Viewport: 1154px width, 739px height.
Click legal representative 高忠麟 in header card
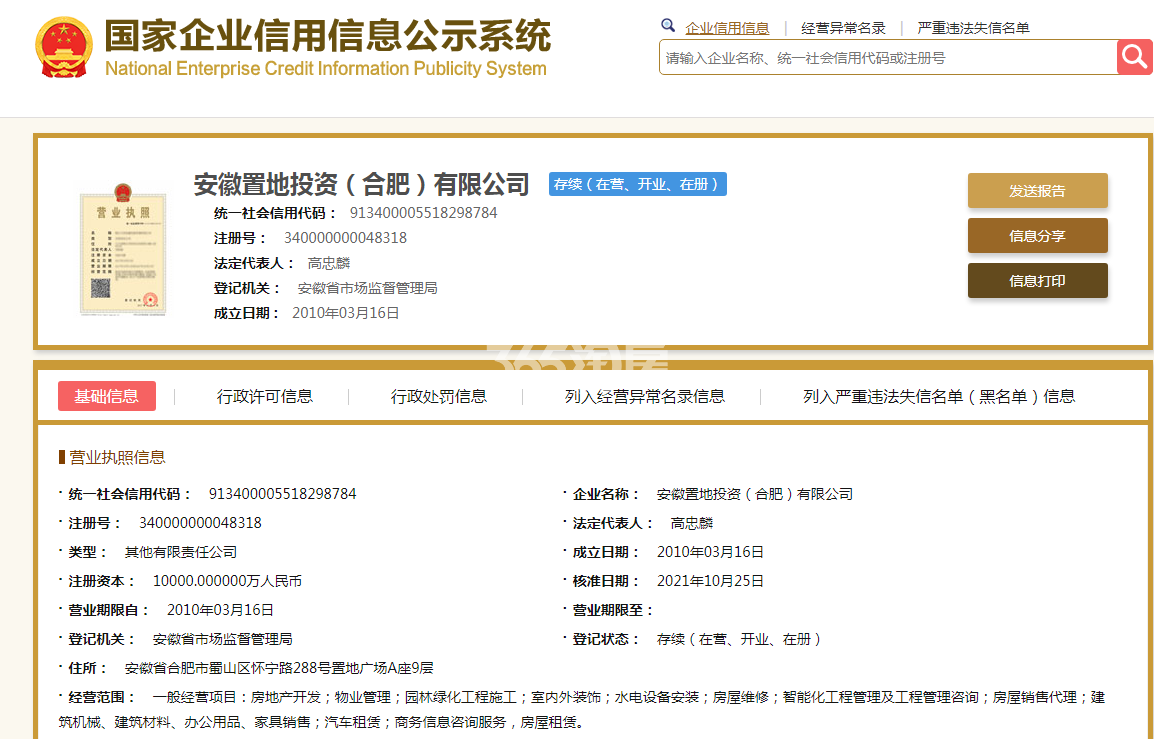329,263
